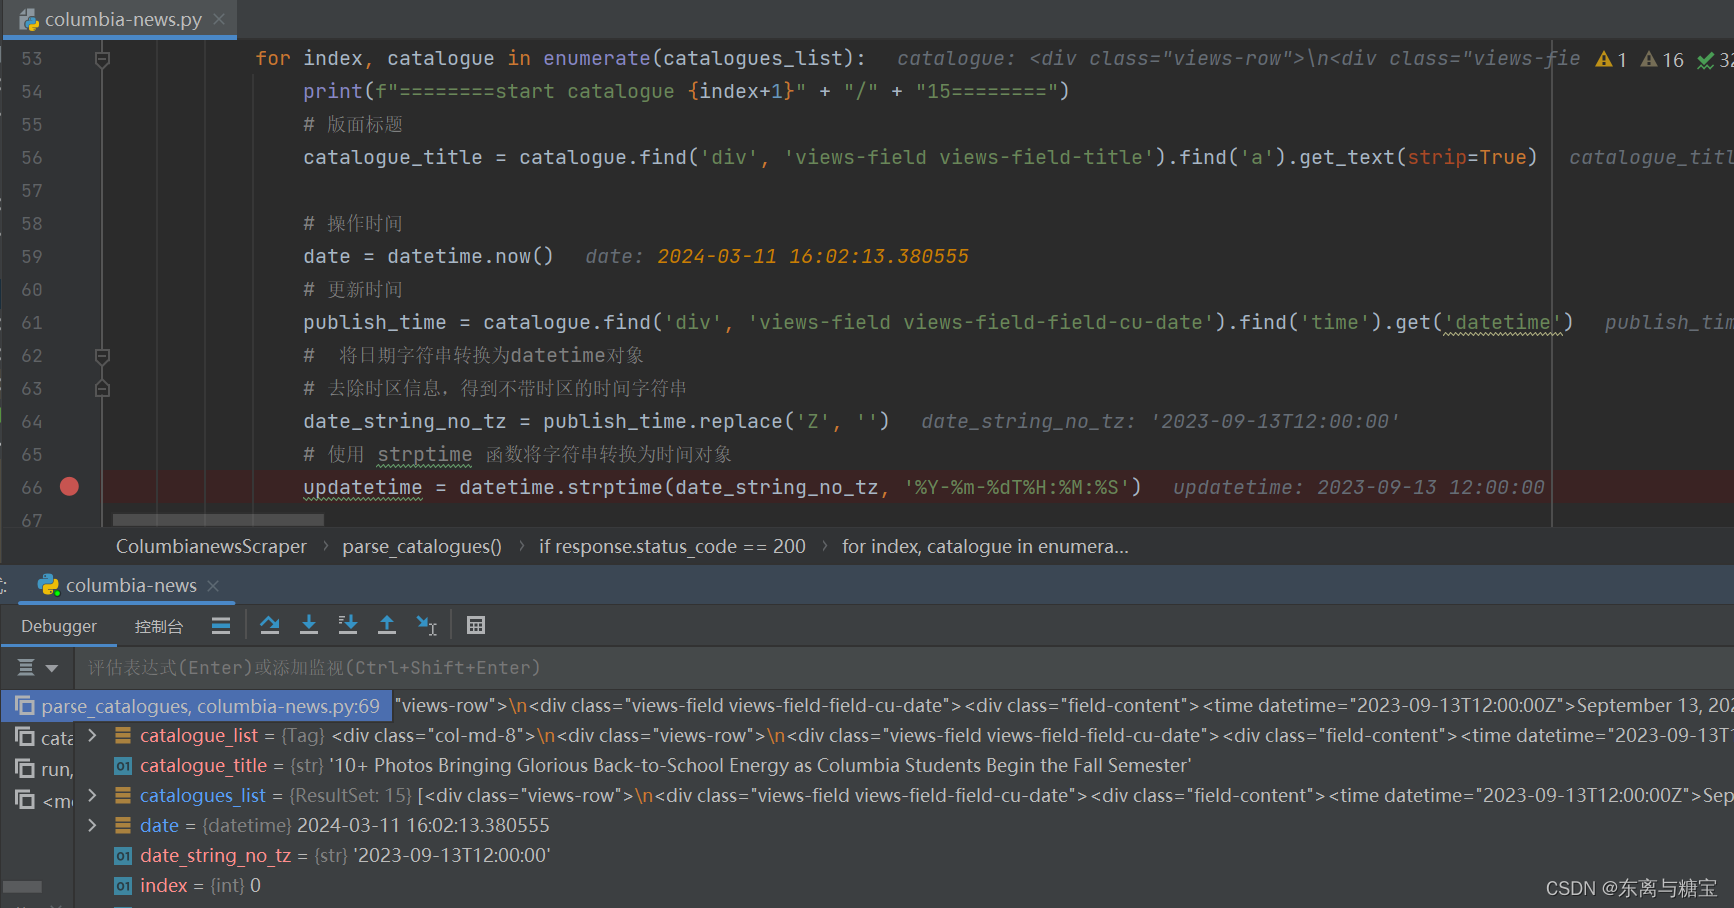The height and width of the screenshot is (908, 1734).
Task: Click 'publish_time' identifier on line 61
Action: coord(375,323)
